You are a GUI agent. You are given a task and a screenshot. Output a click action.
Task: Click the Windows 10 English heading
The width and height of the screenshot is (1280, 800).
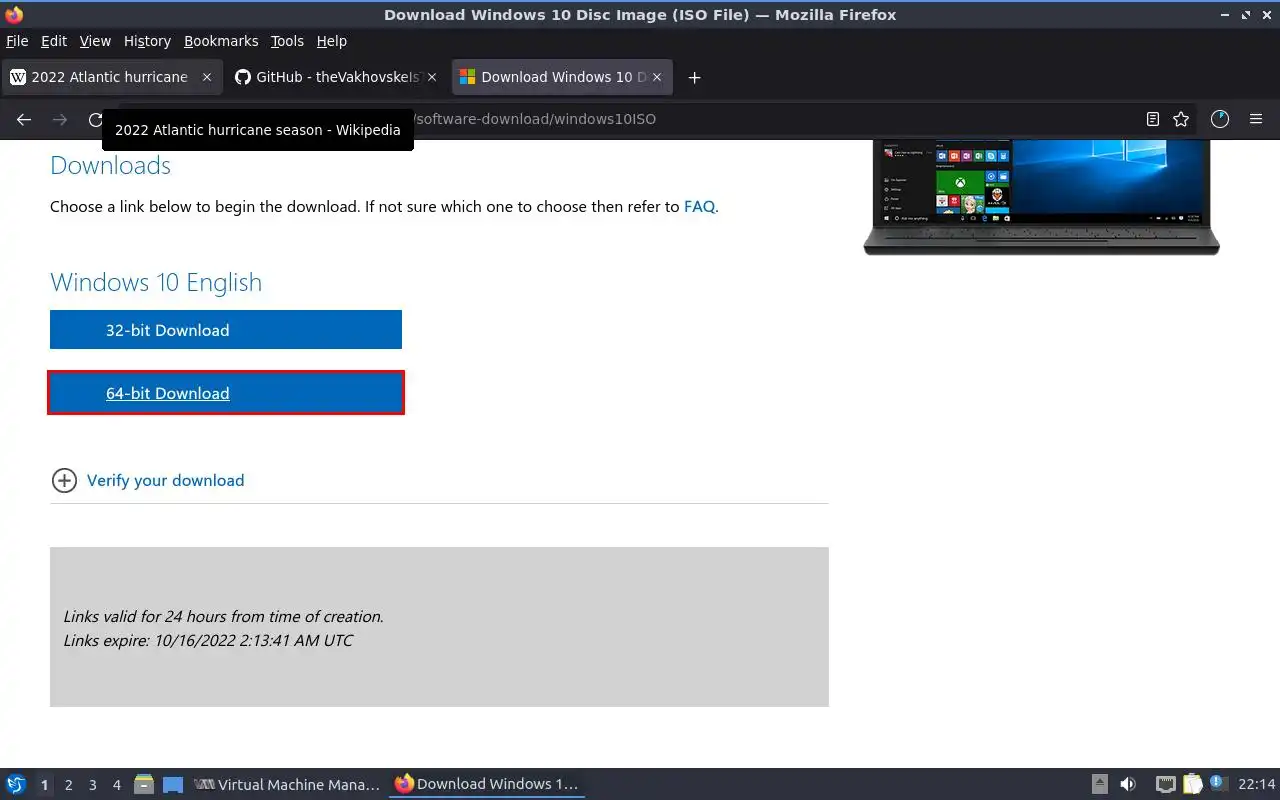156,283
